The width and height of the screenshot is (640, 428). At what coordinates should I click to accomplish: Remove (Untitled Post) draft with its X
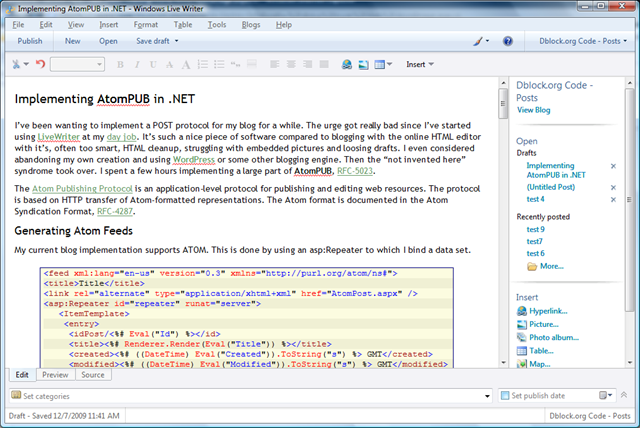613,187
